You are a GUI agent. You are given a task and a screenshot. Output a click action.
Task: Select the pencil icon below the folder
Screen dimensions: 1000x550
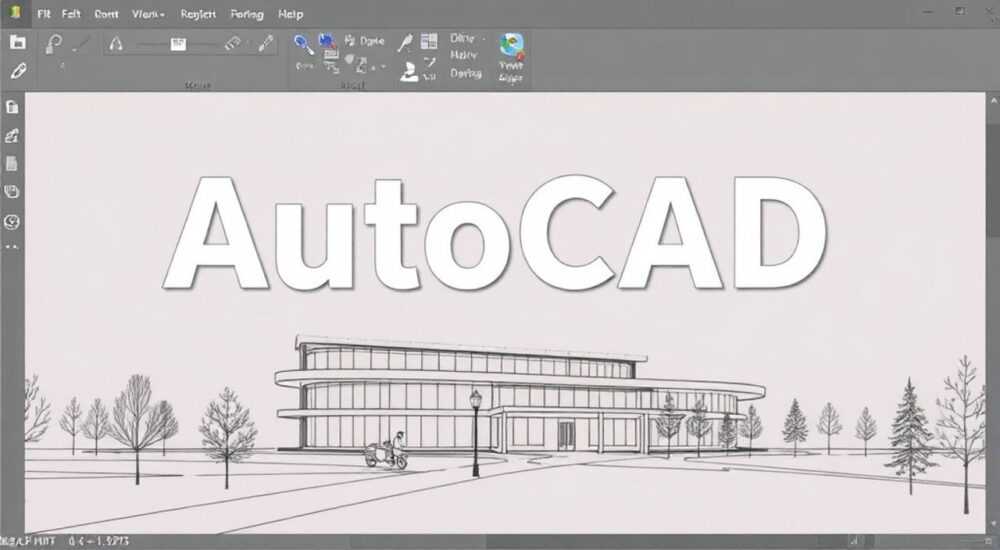pos(18,70)
